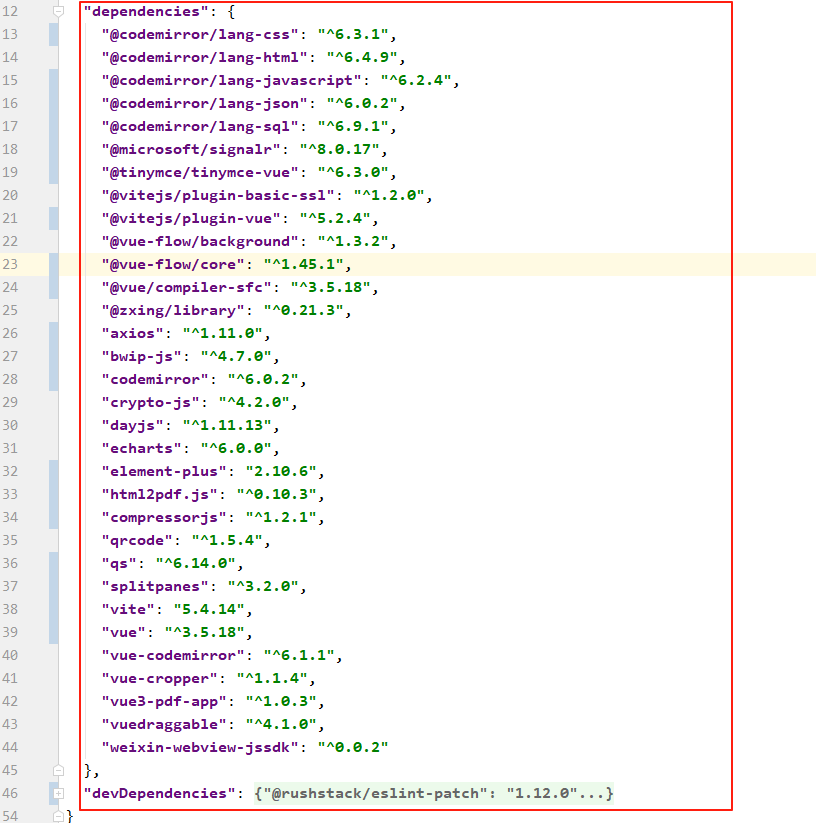This screenshot has height=823, width=816.
Task: Click line number 46 in the gutter
Action: pyautogui.click(x=10, y=793)
